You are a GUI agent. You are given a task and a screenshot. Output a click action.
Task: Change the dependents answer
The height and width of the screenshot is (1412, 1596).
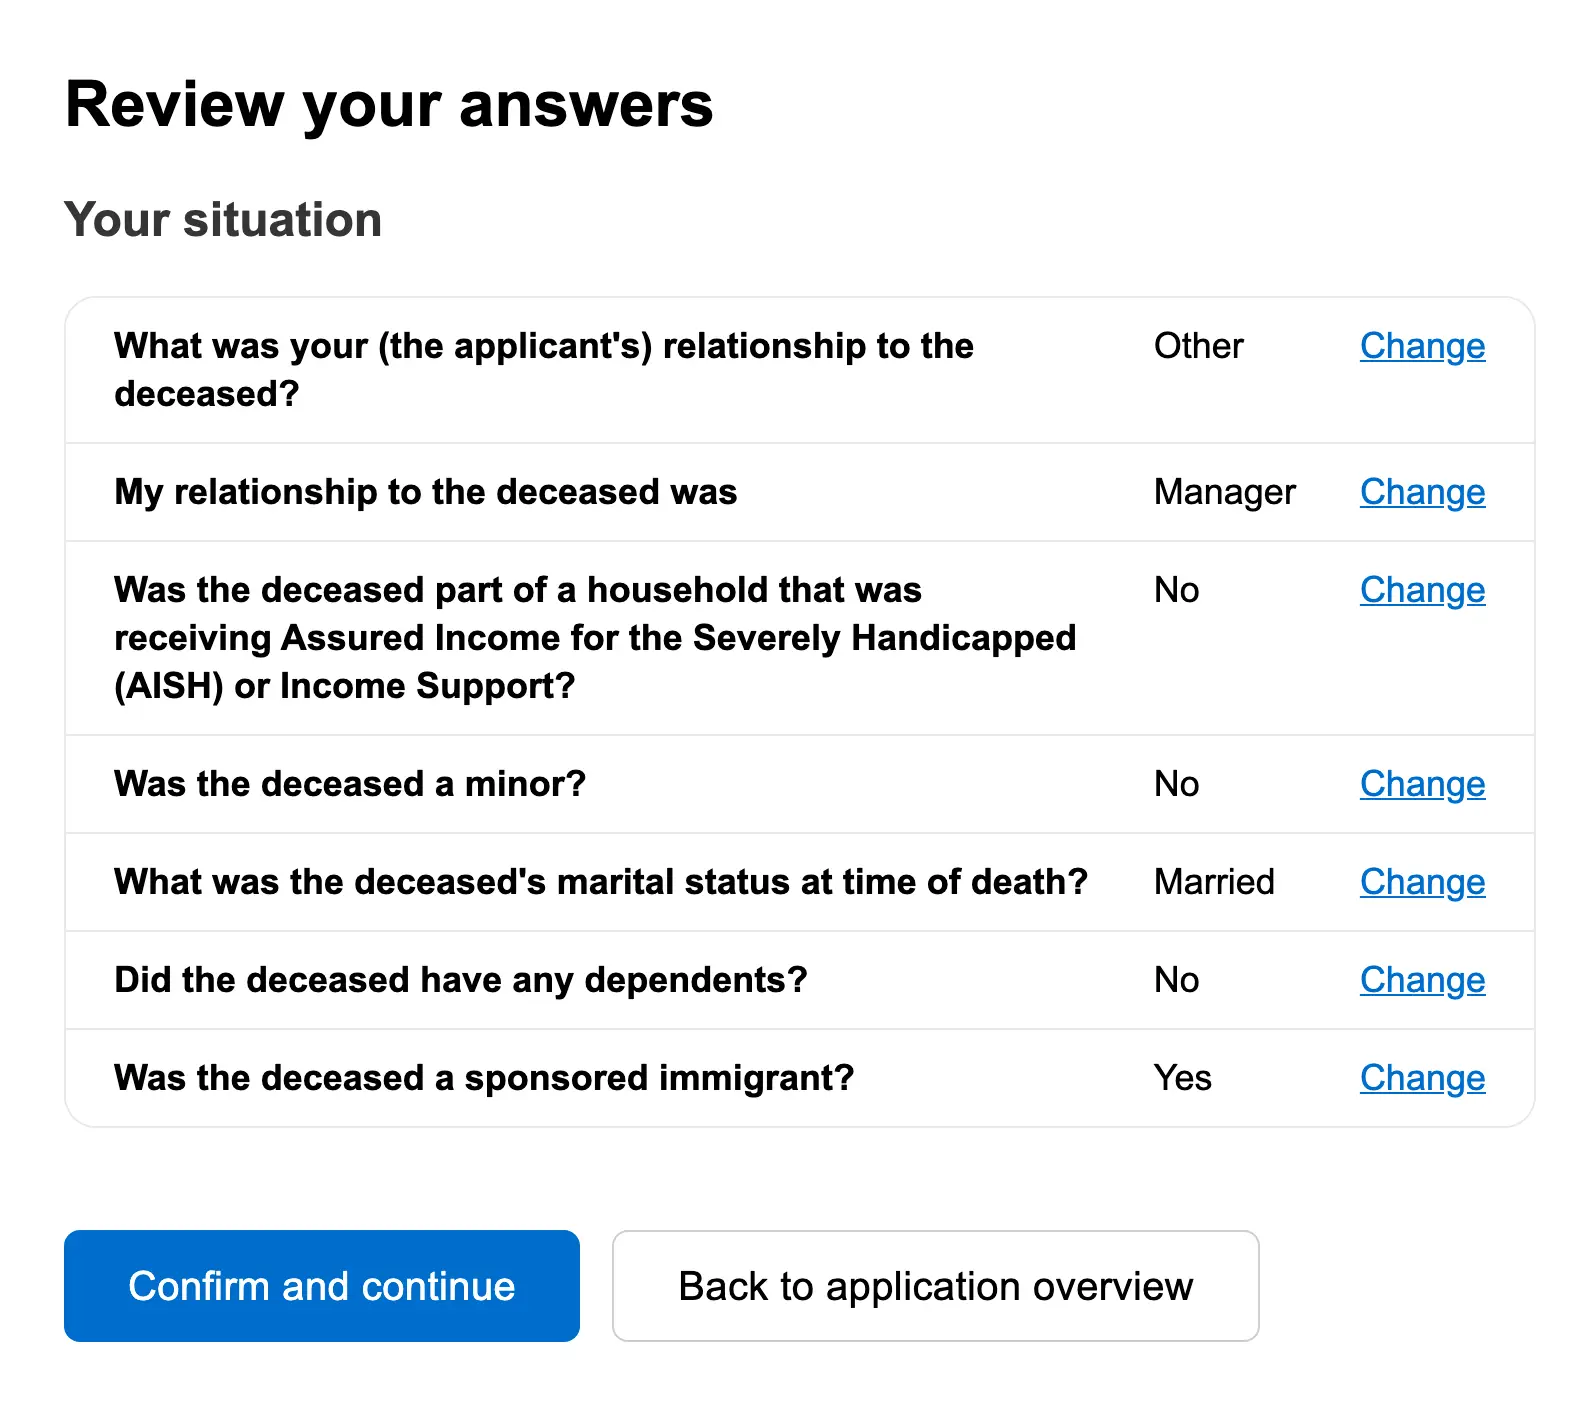[x=1421, y=980]
